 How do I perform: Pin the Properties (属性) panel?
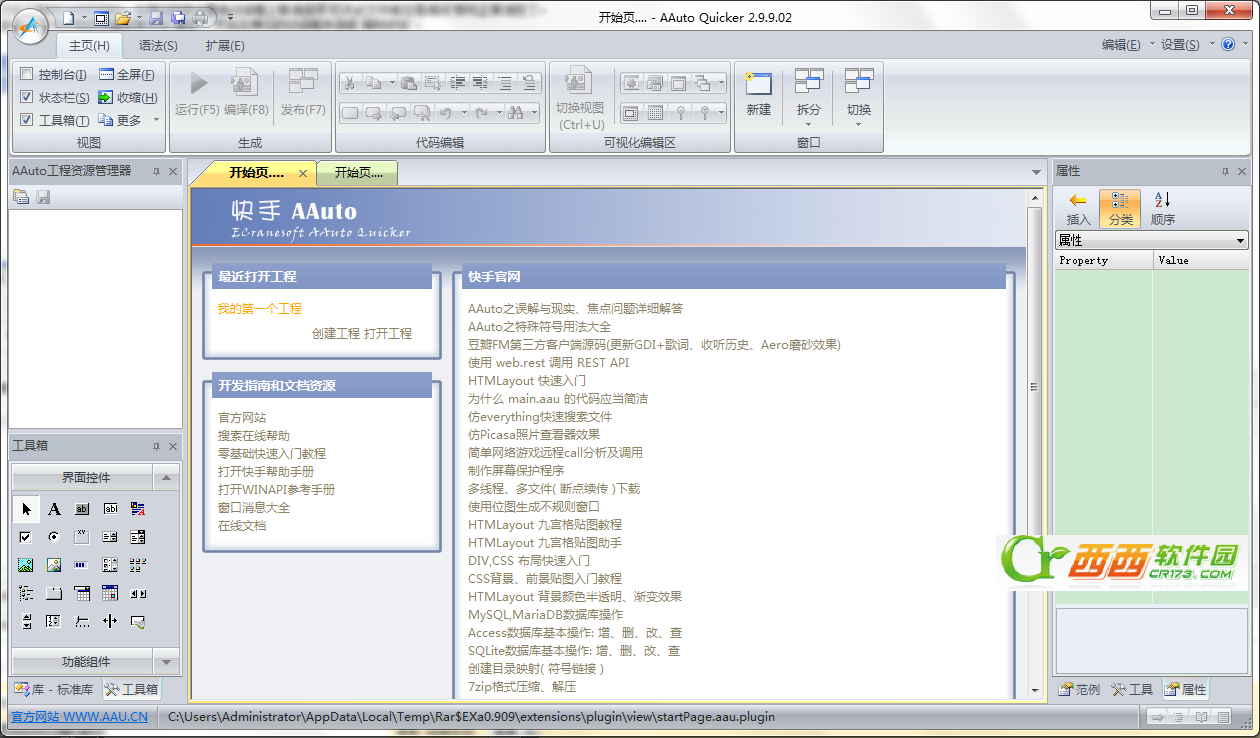pyautogui.click(x=1225, y=171)
